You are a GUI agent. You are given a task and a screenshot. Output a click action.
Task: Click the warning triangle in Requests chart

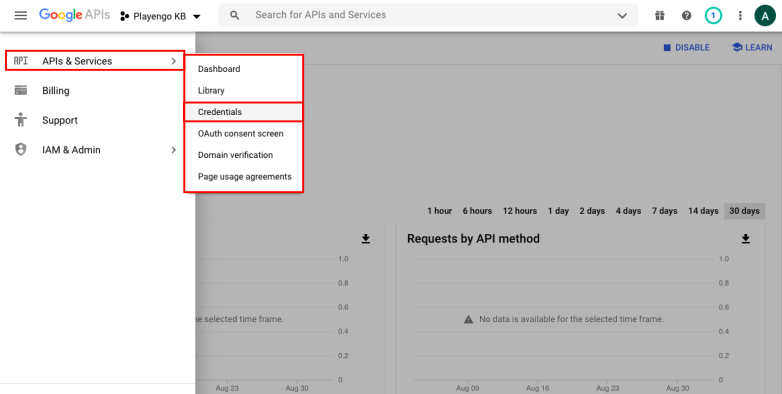pyautogui.click(x=468, y=319)
